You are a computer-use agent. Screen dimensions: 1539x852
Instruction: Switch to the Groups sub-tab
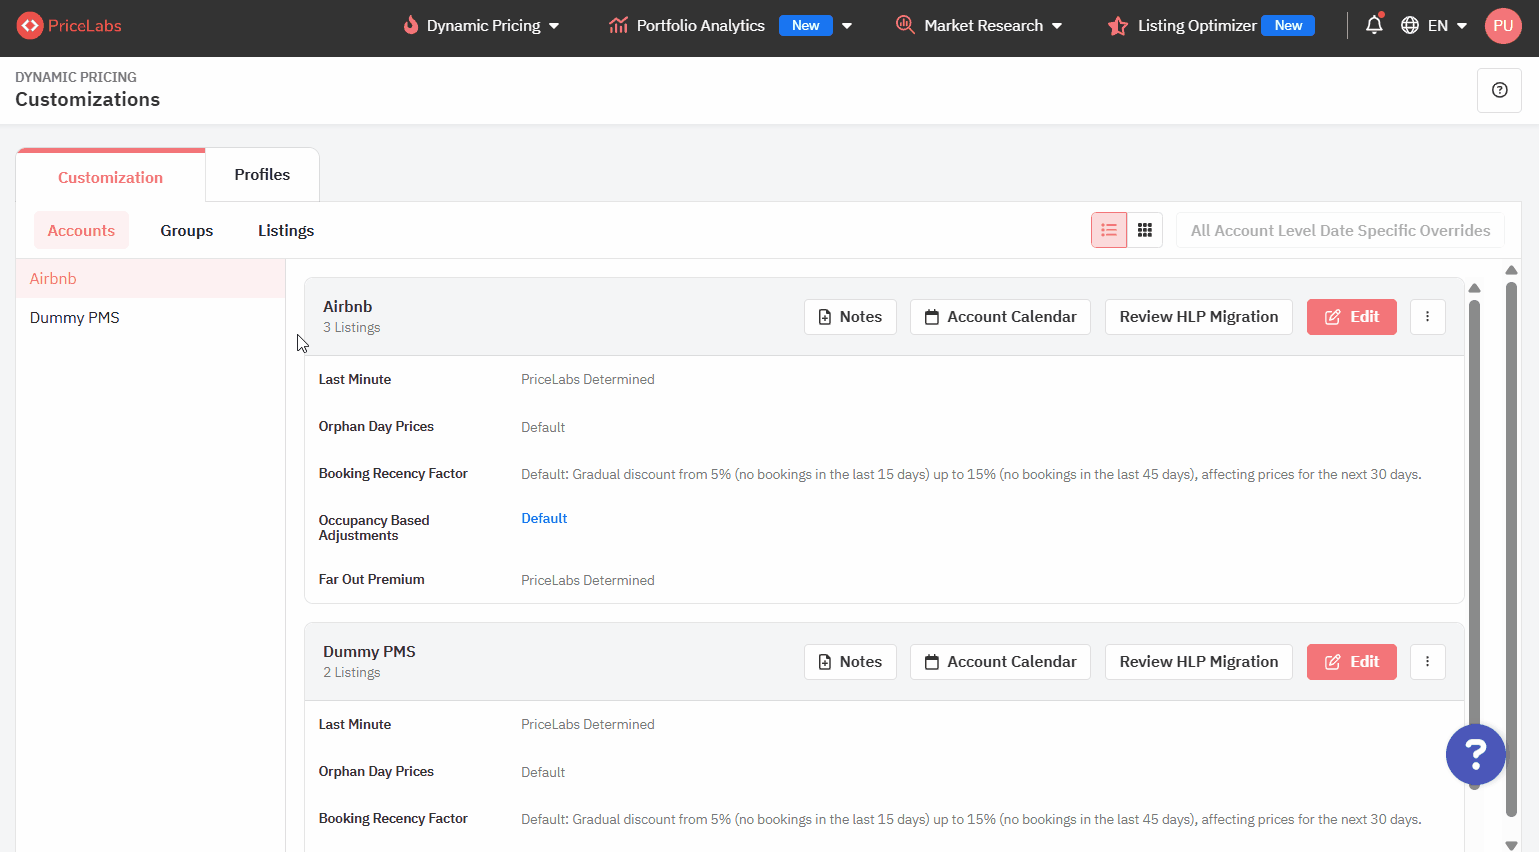coord(187,230)
